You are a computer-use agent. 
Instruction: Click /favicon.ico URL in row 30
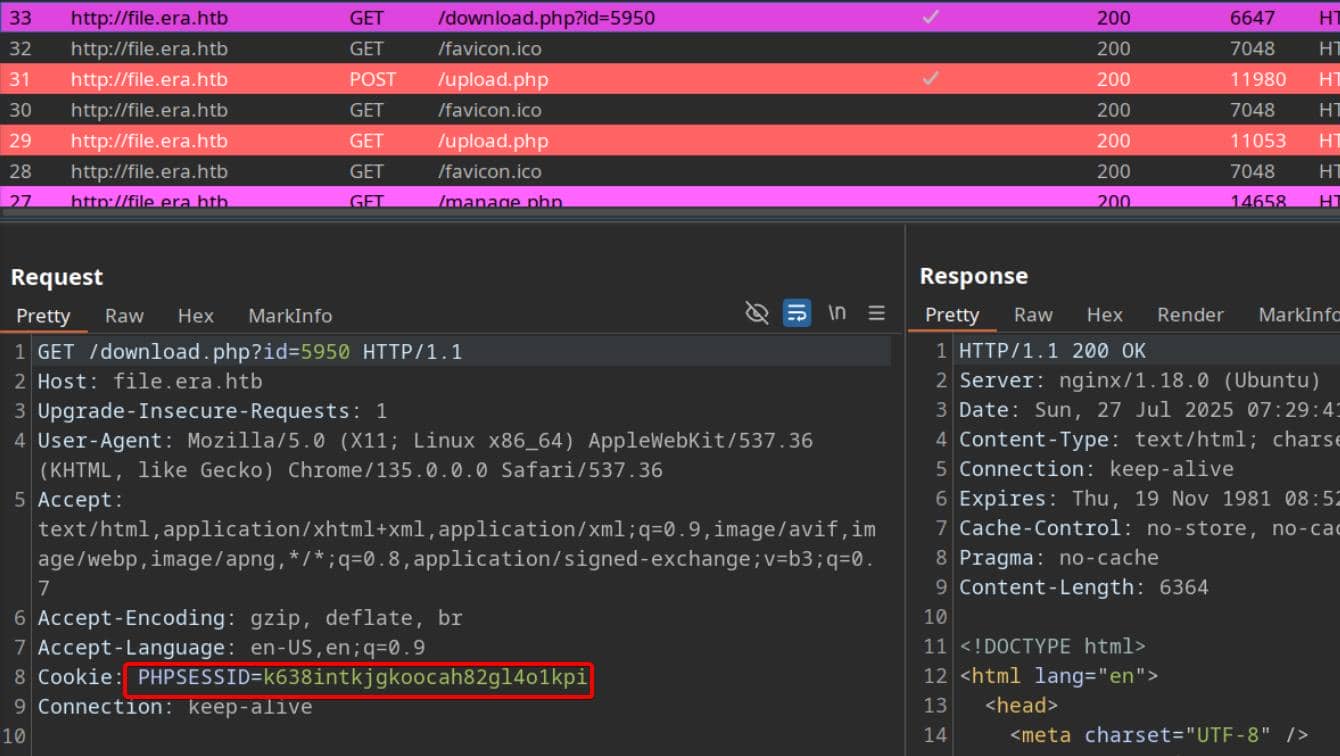[x=489, y=110]
